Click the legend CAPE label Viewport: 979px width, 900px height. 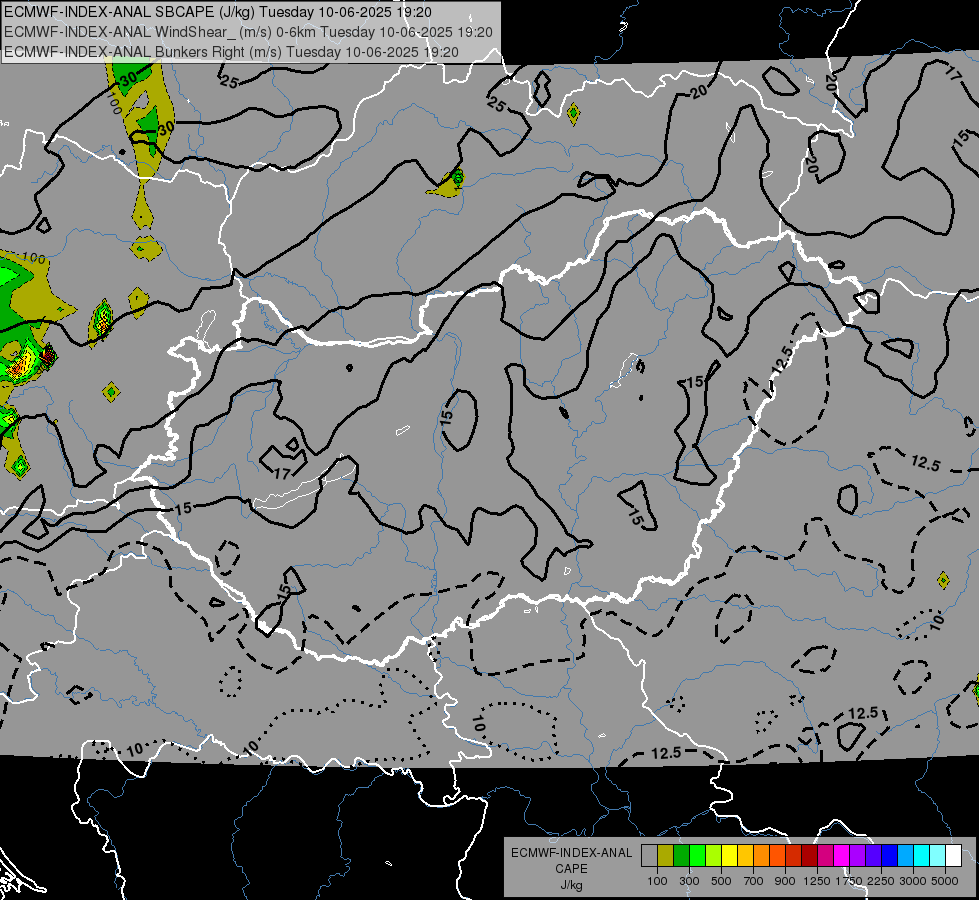coord(571,869)
